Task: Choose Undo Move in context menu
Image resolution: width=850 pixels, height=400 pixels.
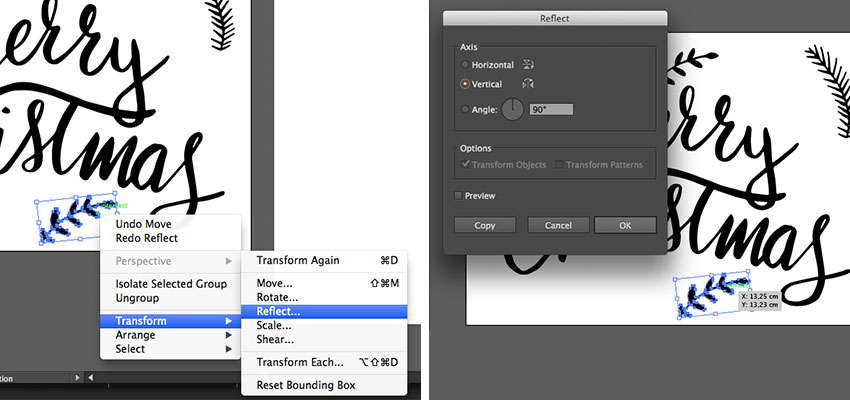Action: click(x=143, y=224)
